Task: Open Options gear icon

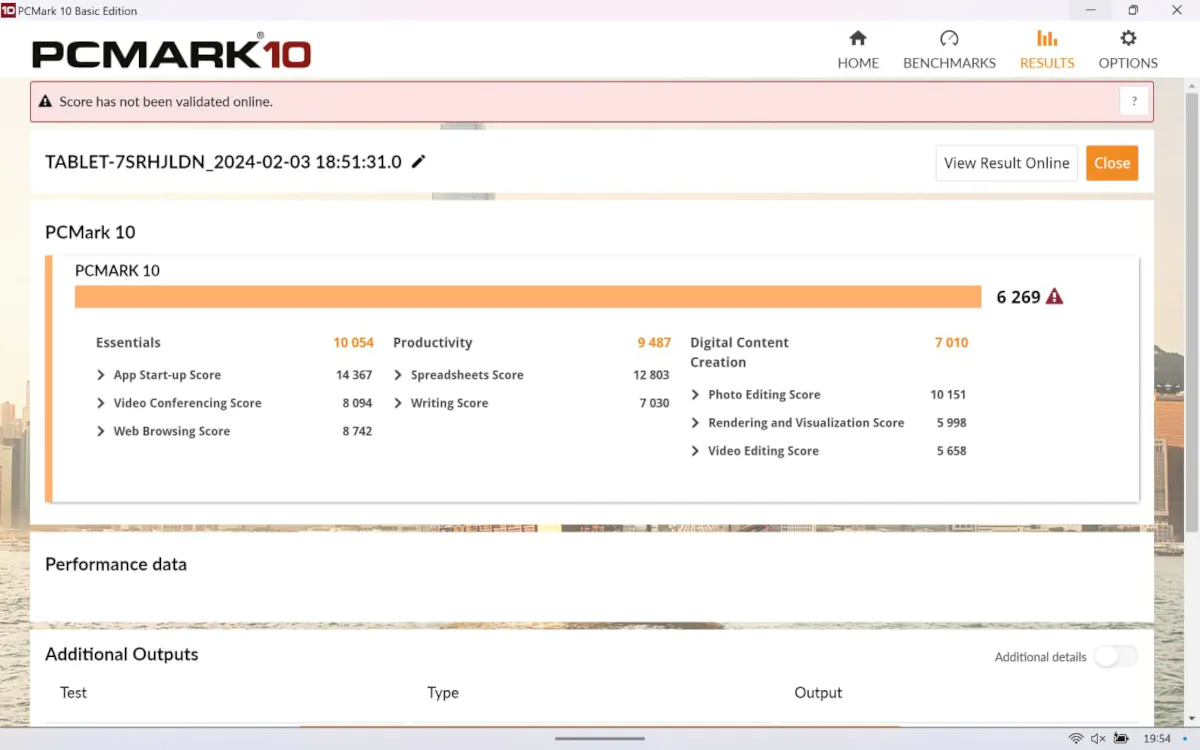Action: [x=1128, y=39]
